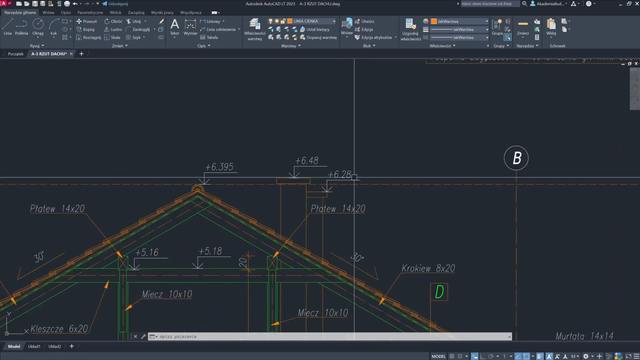Screen dimensions: 640x360
Task: Toggle polar tracking in status bar
Action: (x=491, y=356)
